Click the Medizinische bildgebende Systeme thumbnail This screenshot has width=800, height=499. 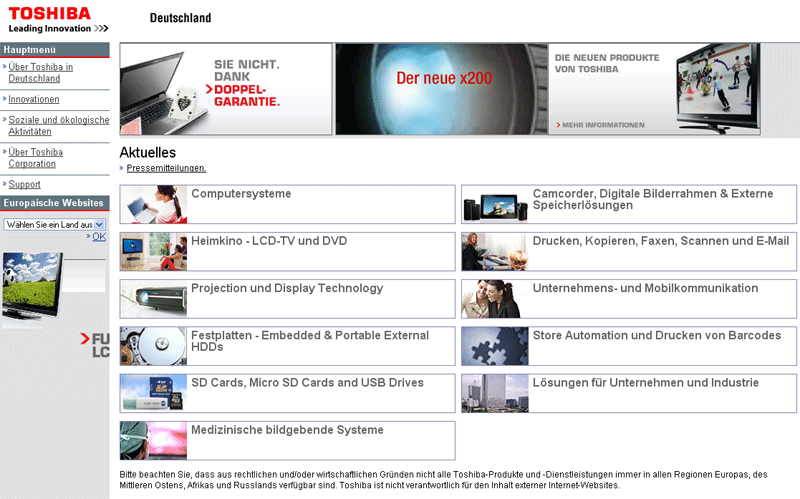153,440
